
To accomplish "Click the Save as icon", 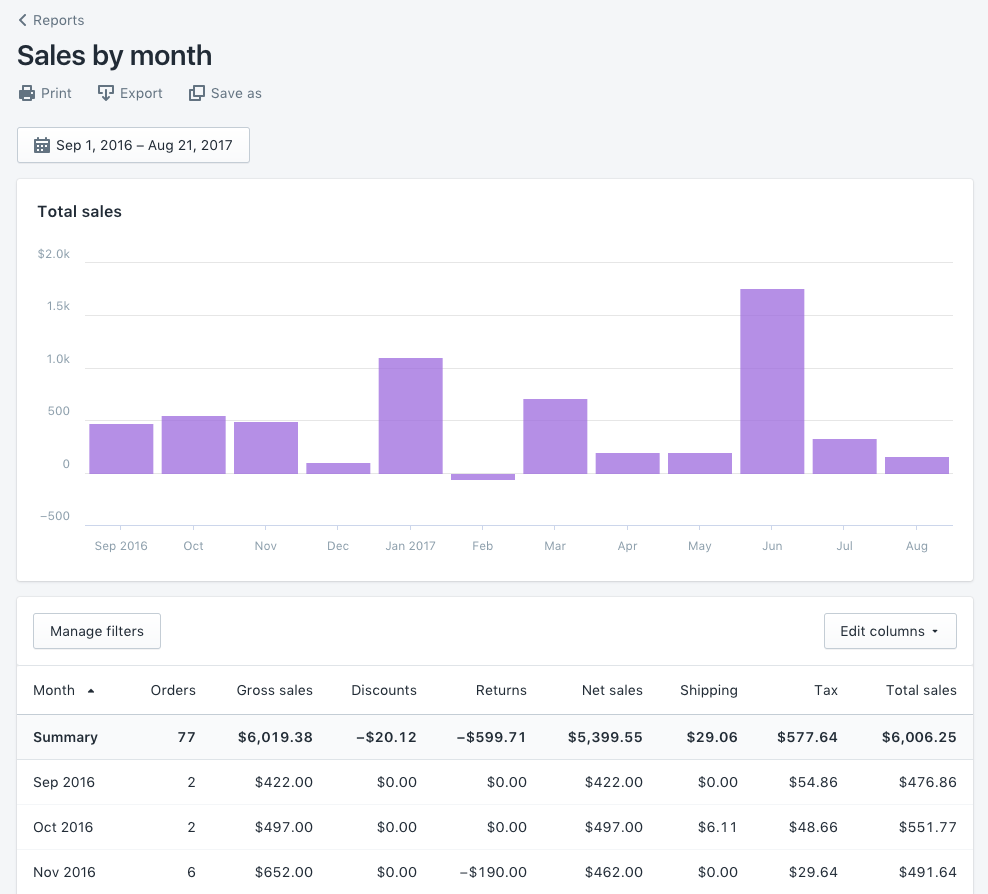I will click(196, 92).
